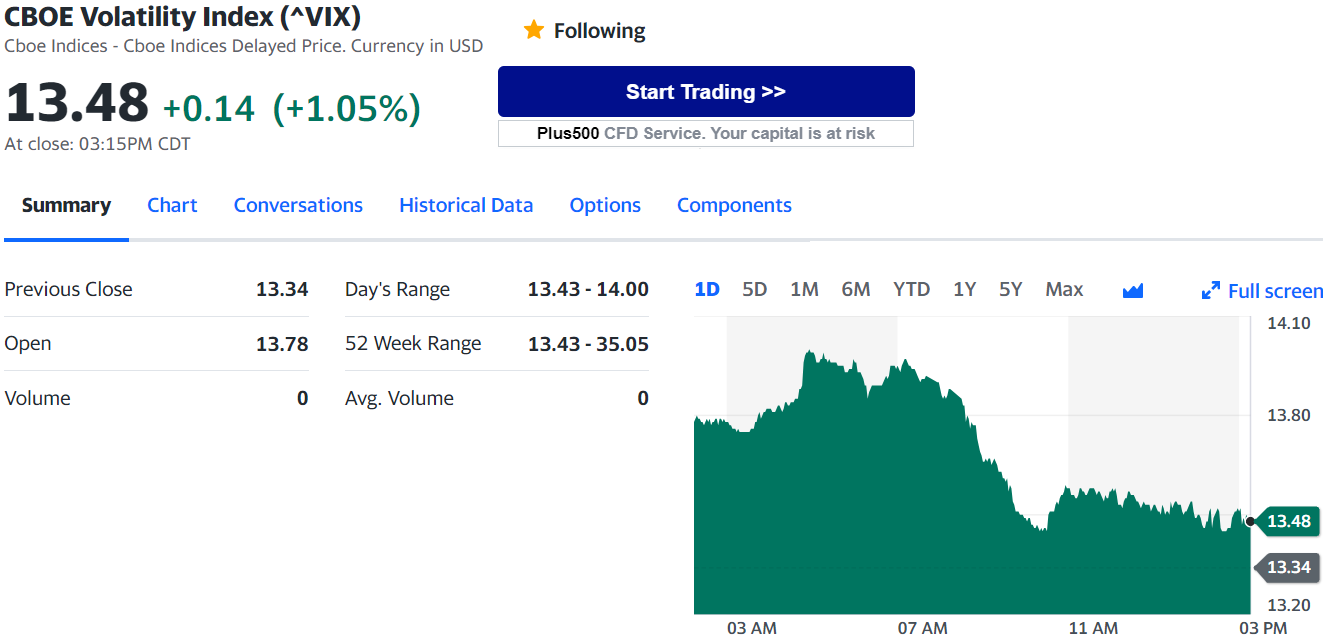
Task: Open the Full screen chart link
Action: [x=1262, y=291]
